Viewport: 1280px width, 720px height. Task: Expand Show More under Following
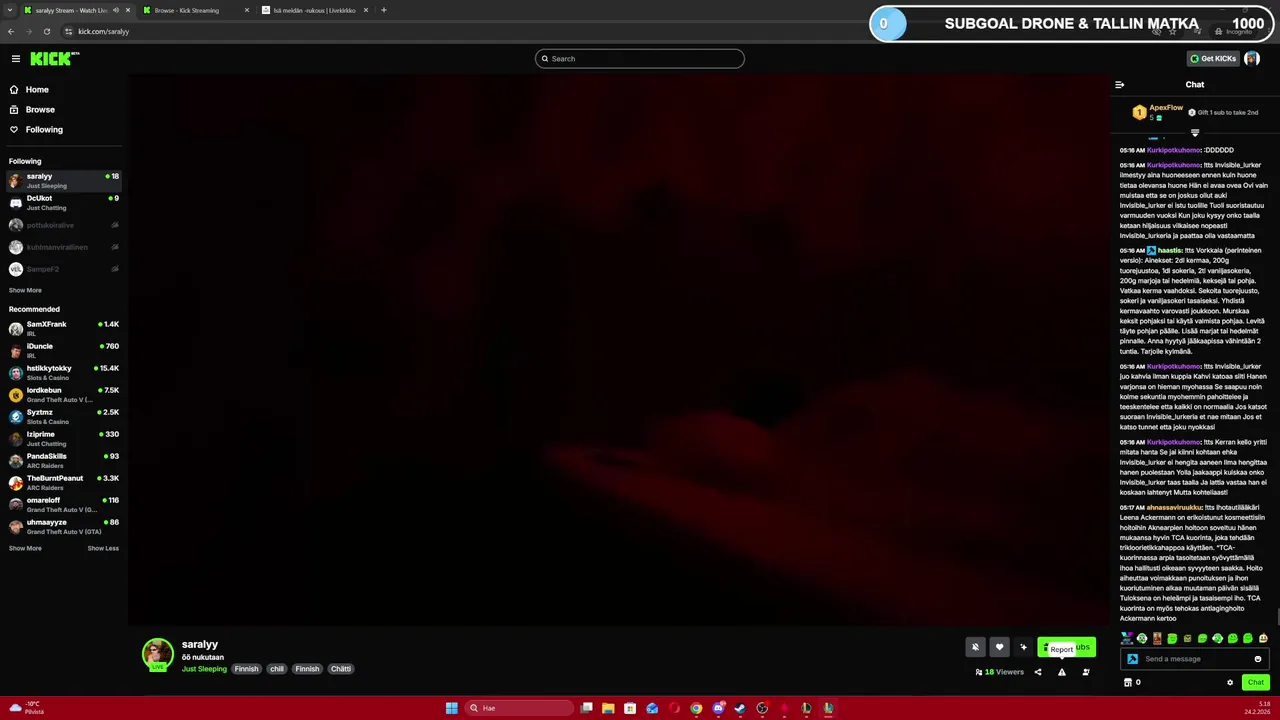click(x=25, y=290)
